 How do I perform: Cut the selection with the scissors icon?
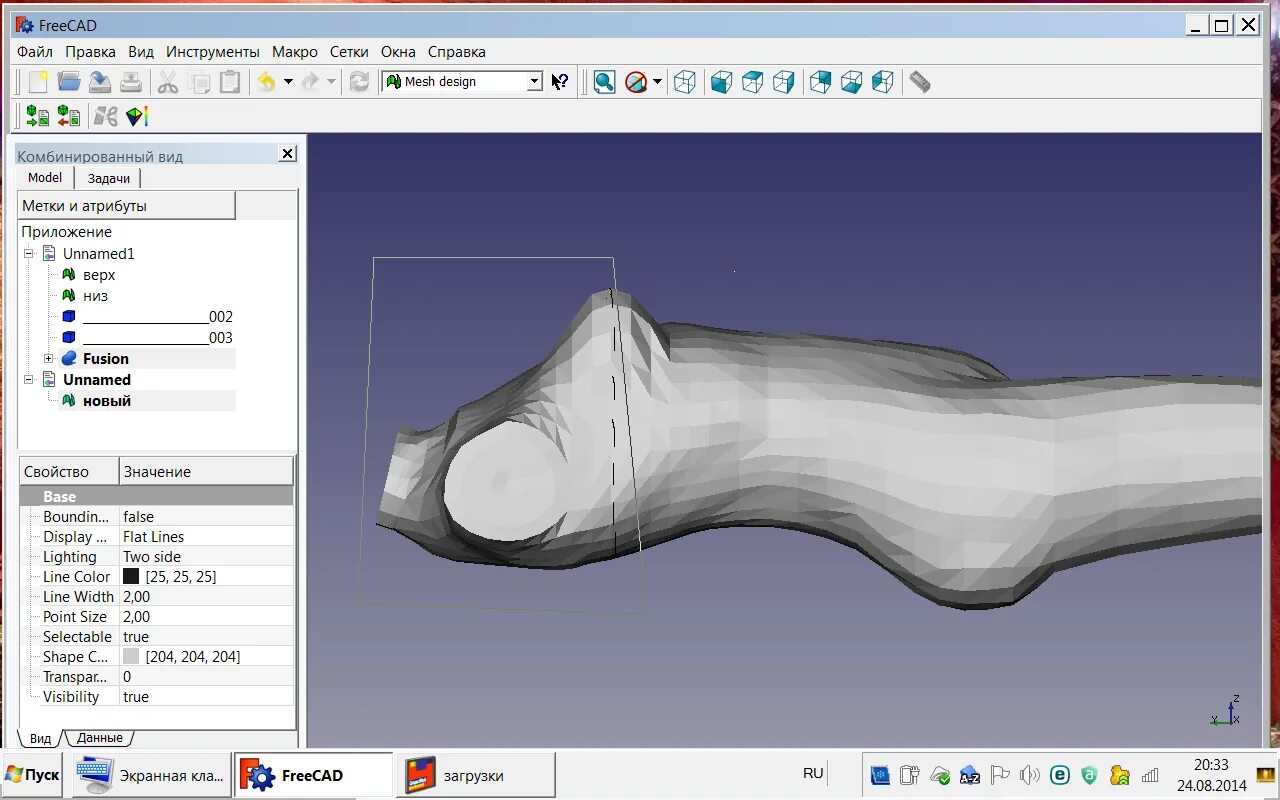tap(168, 82)
